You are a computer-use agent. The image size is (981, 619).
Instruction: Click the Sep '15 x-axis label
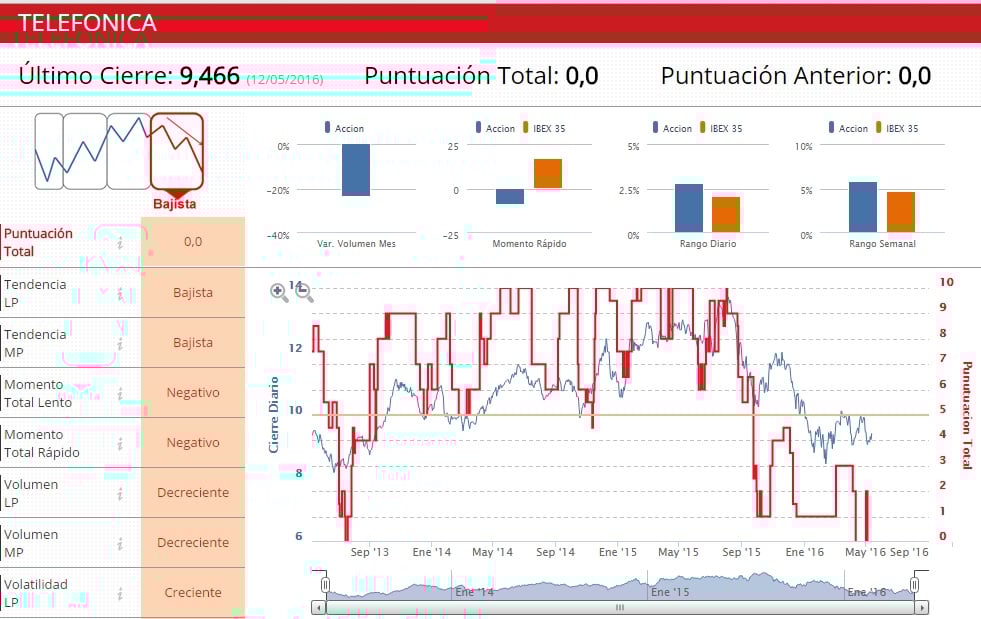point(741,552)
